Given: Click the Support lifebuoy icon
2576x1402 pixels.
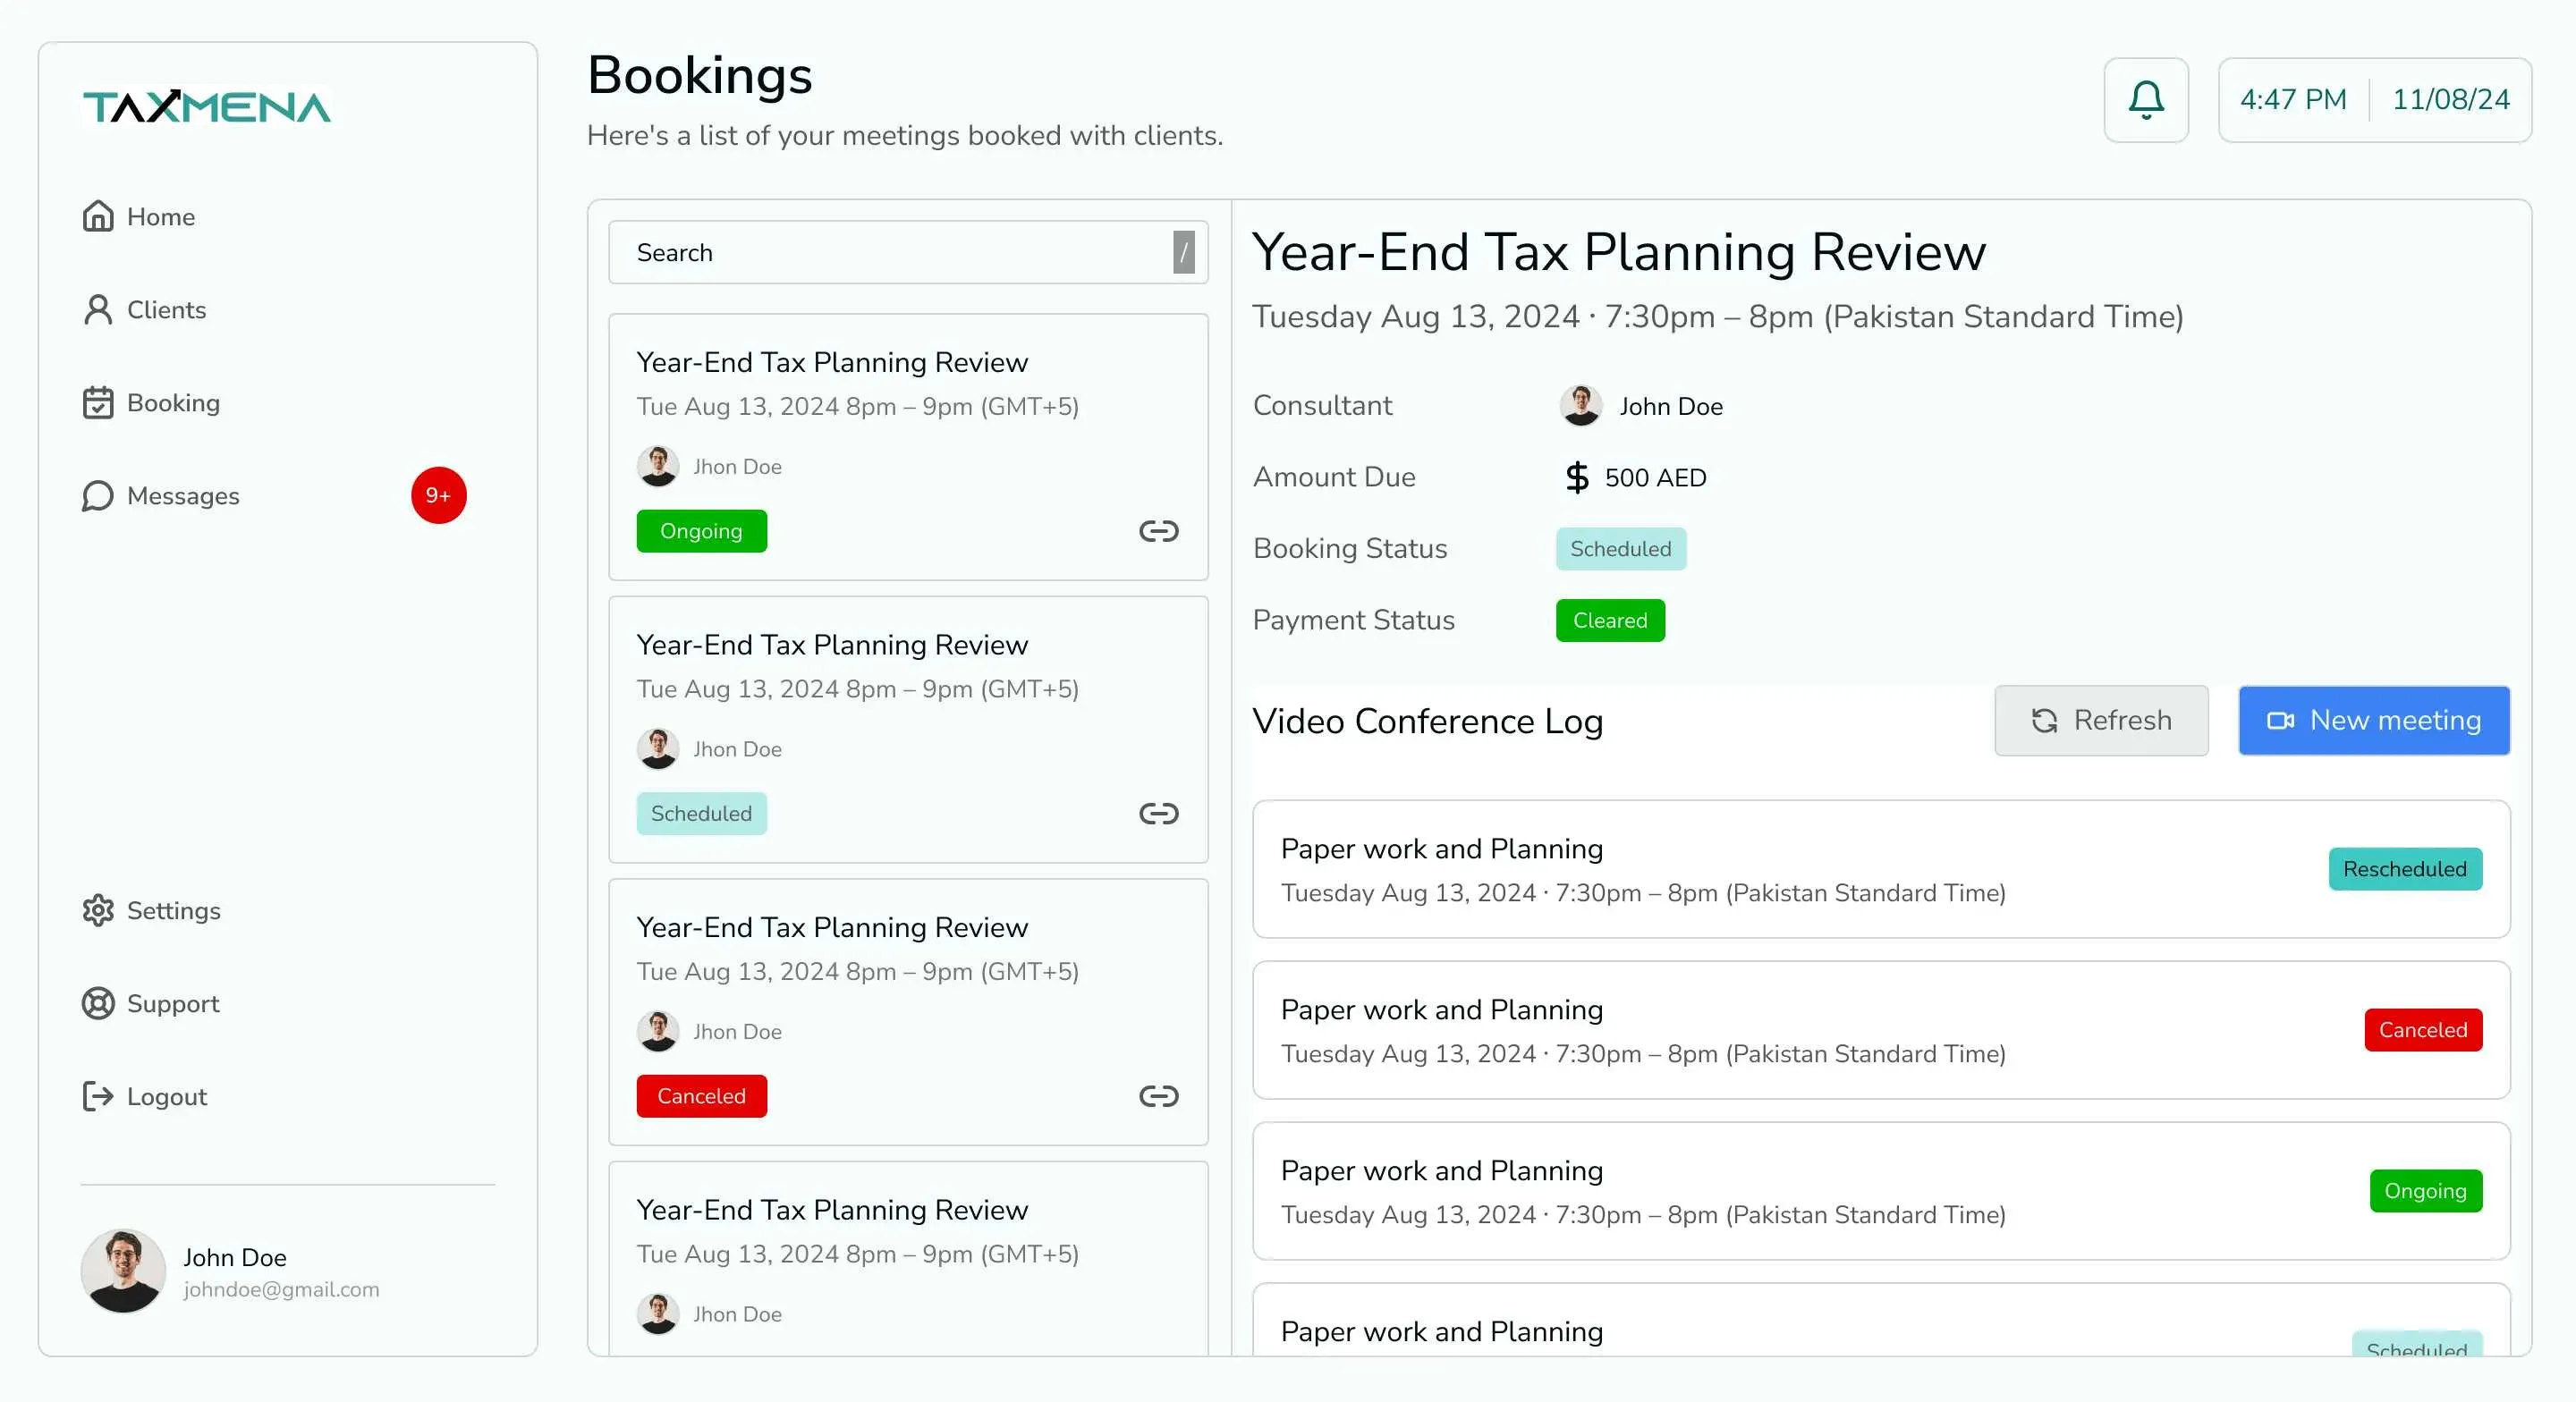Looking at the screenshot, I should 98,1003.
